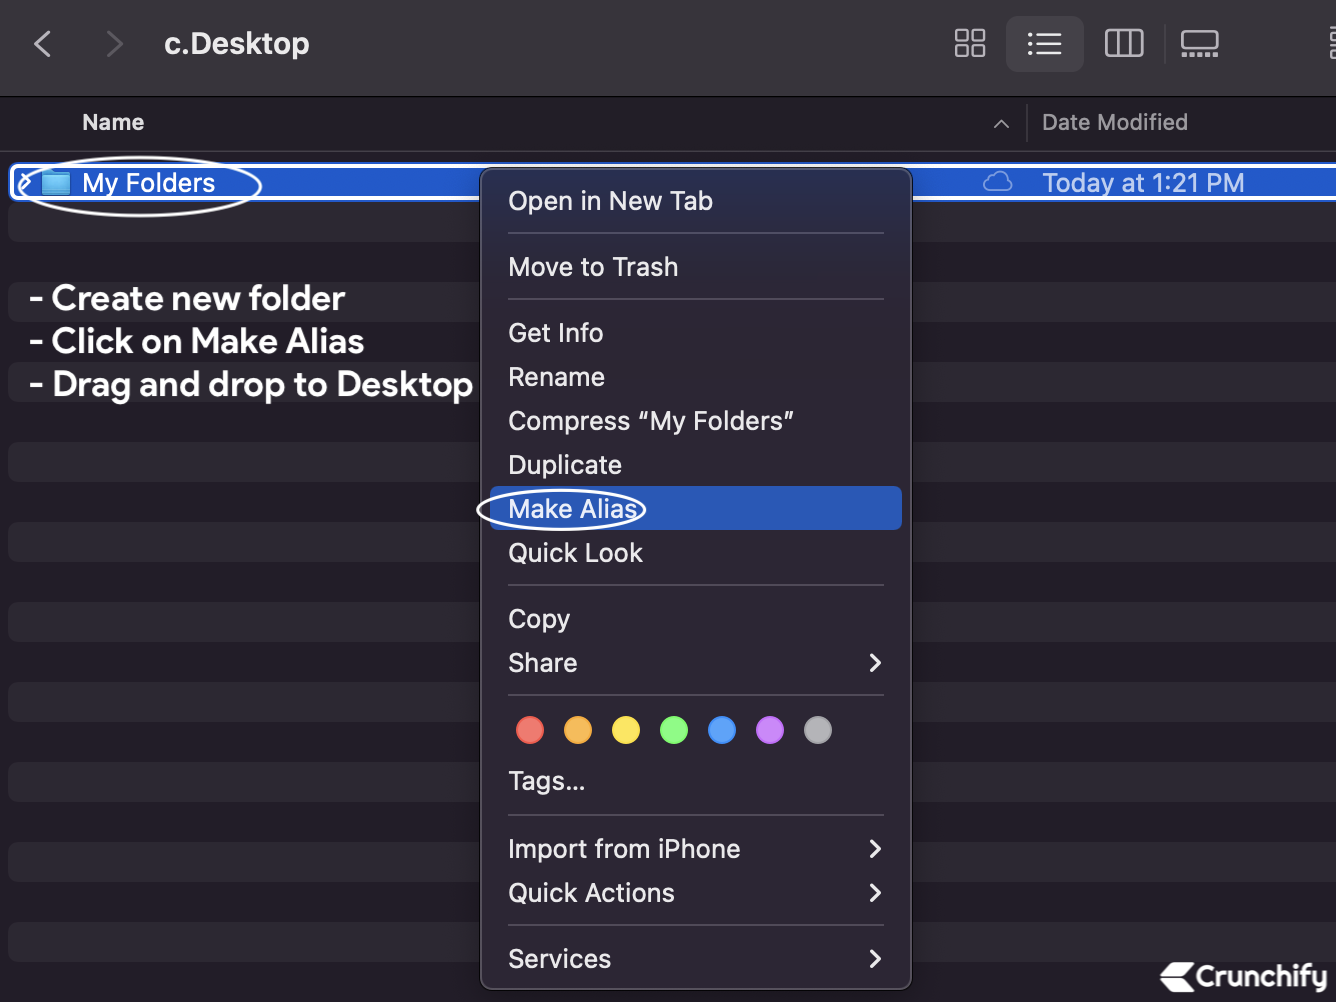Switch Finder to list view
1336x1002 pixels.
(1044, 44)
